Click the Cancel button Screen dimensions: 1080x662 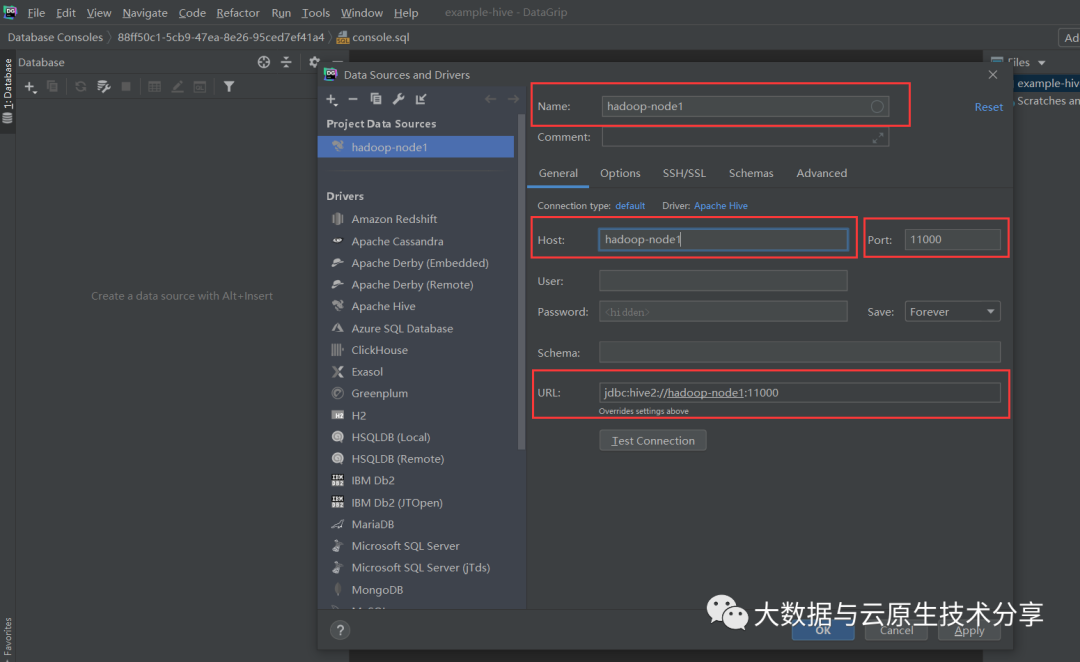pyautogui.click(x=896, y=630)
